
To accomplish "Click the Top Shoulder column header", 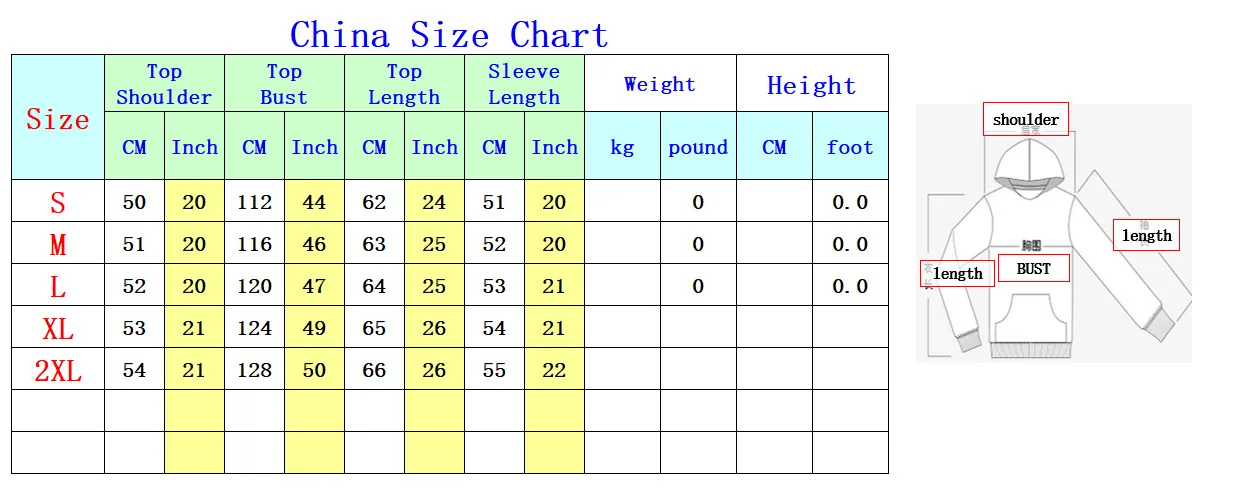I will tap(165, 83).
